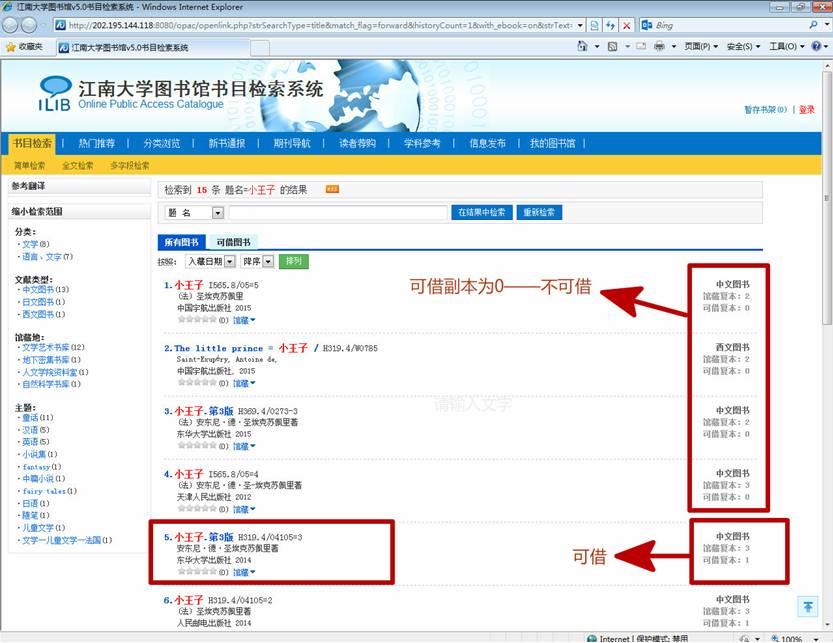Click the search keyword input field
Viewport: 833px width, 643px height.
[x=338, y=213]
